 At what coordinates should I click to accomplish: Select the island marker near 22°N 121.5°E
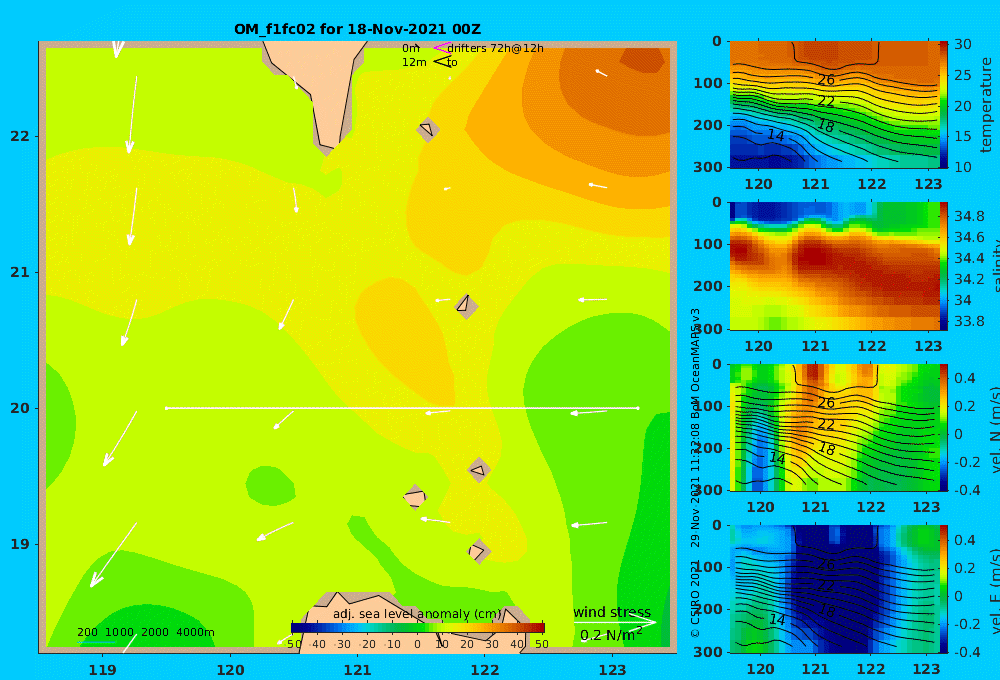[x=427, y=129]
